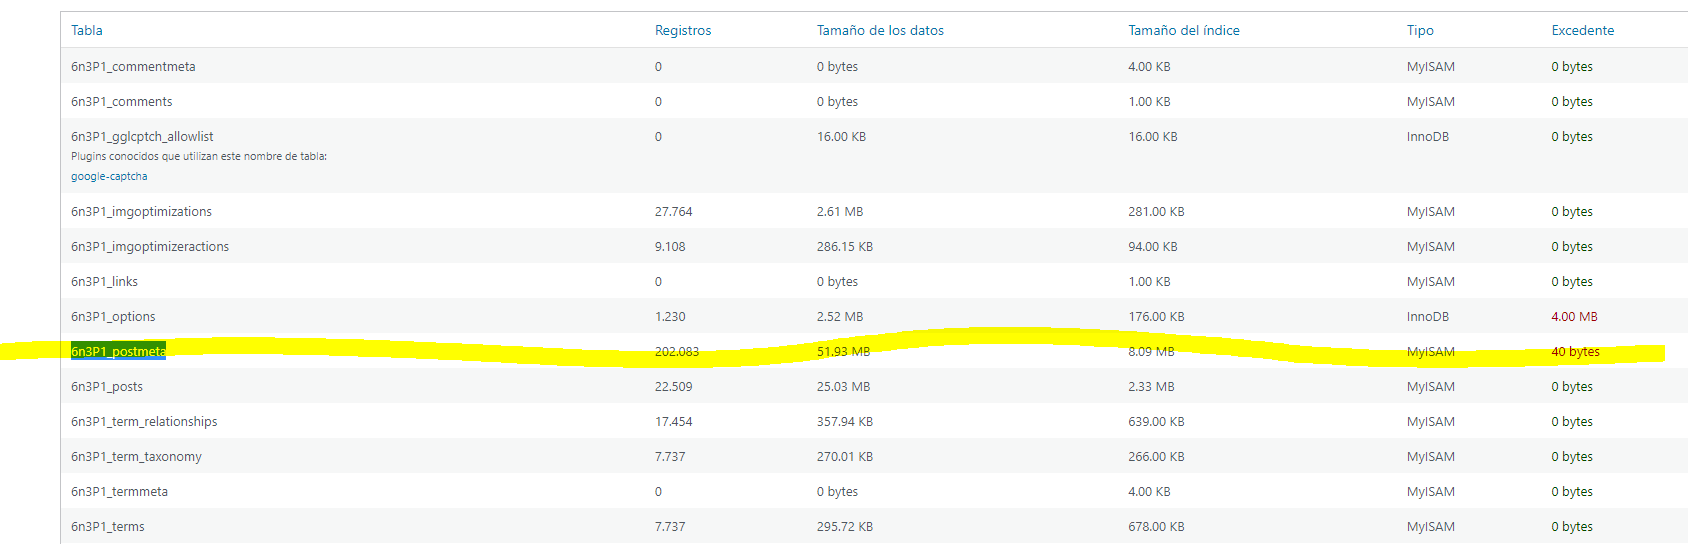Select table name 6n3P1_commentmeta
This screenshot has height=544, width=1688.
[133, 67]
